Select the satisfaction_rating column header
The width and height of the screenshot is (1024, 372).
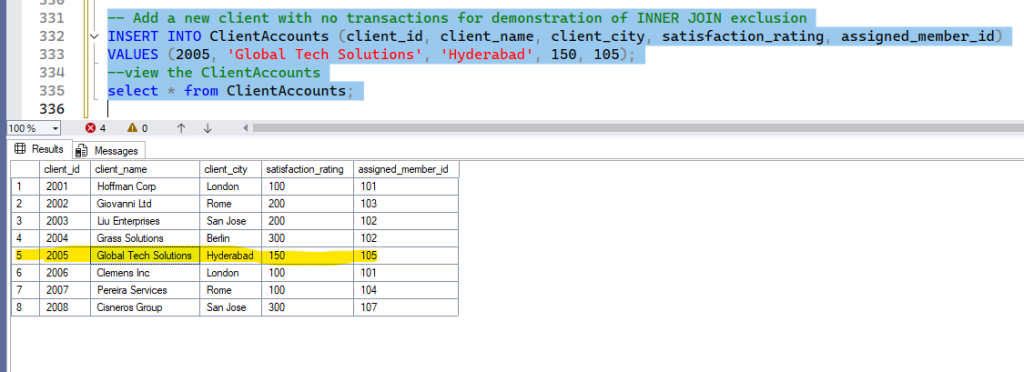[x=308, y=169]
